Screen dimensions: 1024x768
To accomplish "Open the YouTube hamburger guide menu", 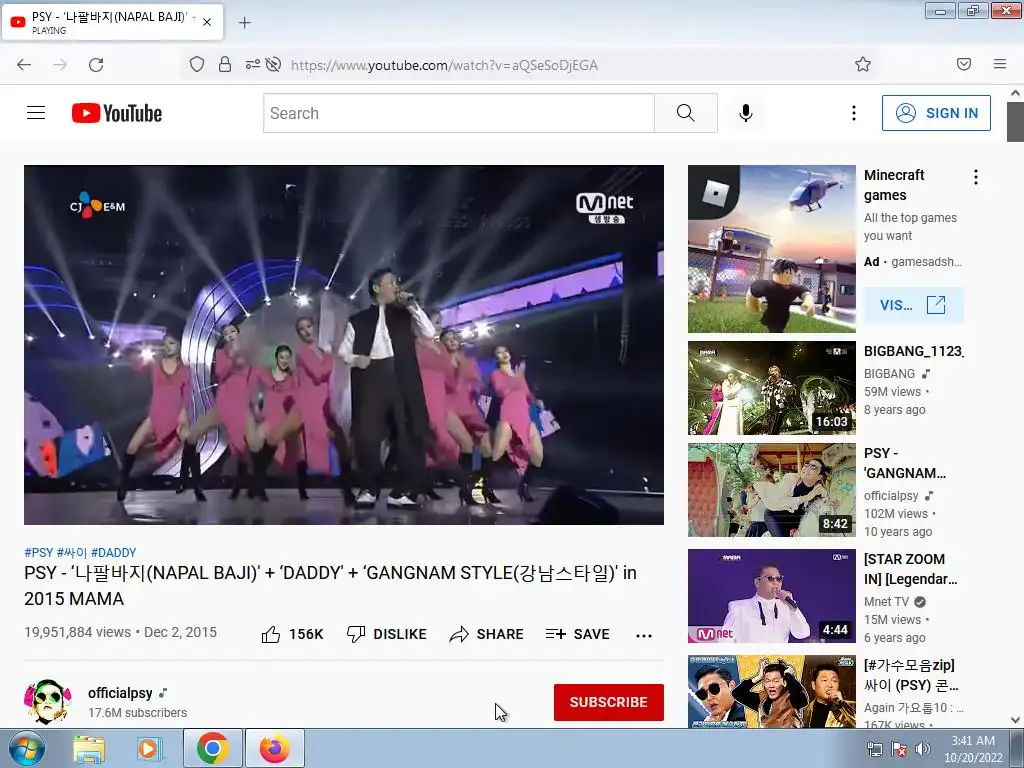I will tap(36, 113).
